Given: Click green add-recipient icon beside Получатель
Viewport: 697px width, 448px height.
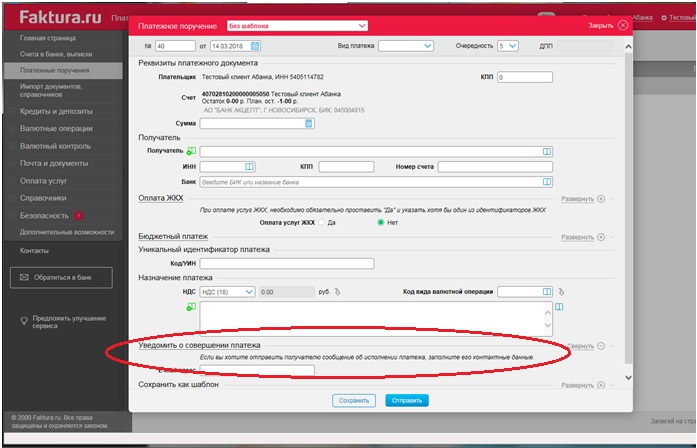Looking at the screenshot, I should click(x=191, y=151).
